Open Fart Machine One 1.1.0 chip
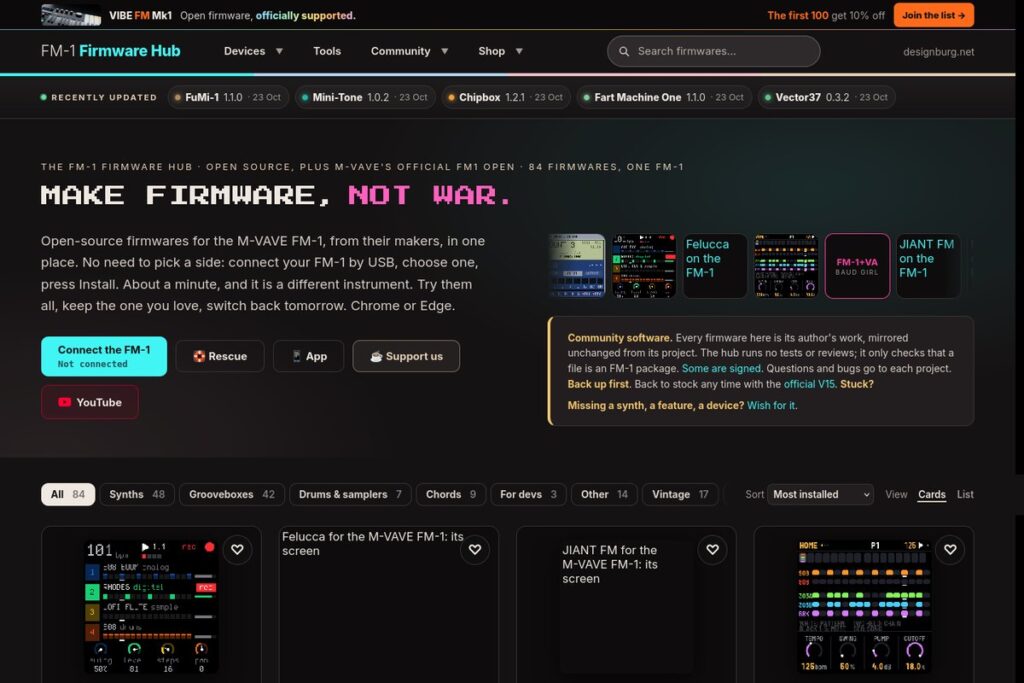The height and width of the screenshot is (683, 1024). [664, 97]
